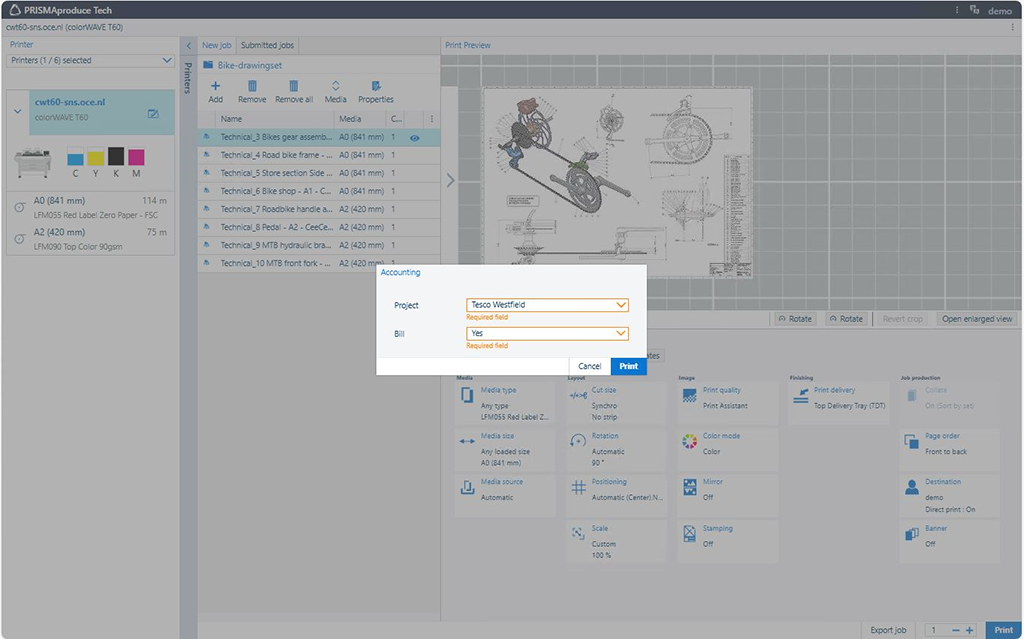The image size is (1024, 639).
Task: Toggle preview eye on Technical_3 row
Action: tap(415, 138)
